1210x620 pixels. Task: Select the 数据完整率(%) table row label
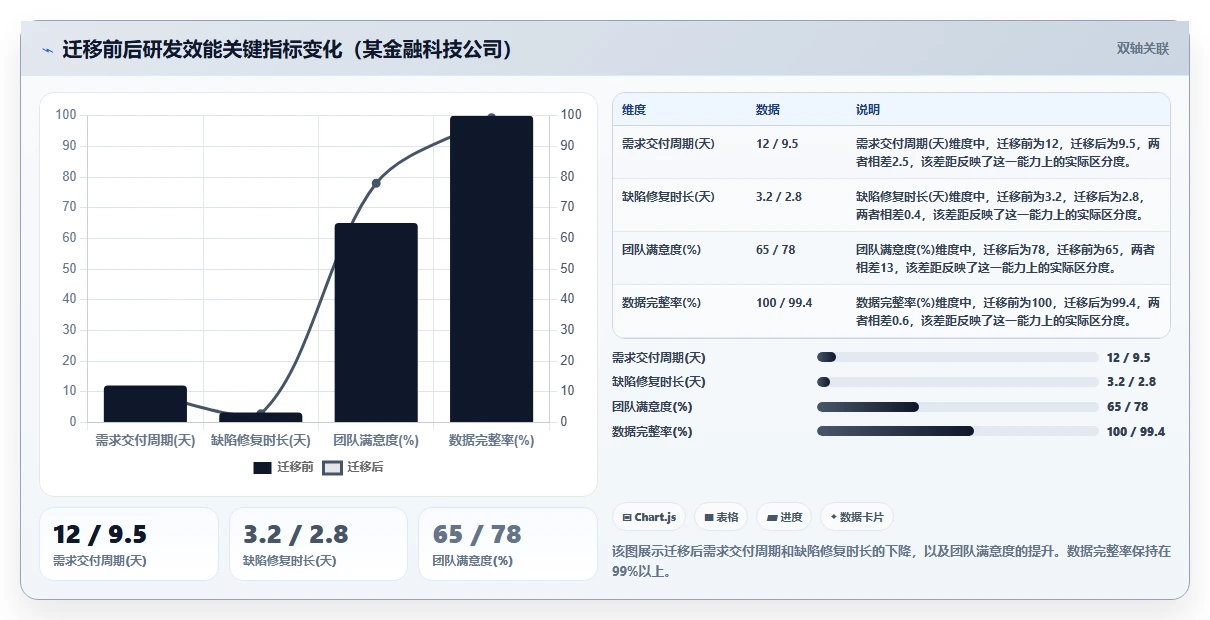point(661,303)
